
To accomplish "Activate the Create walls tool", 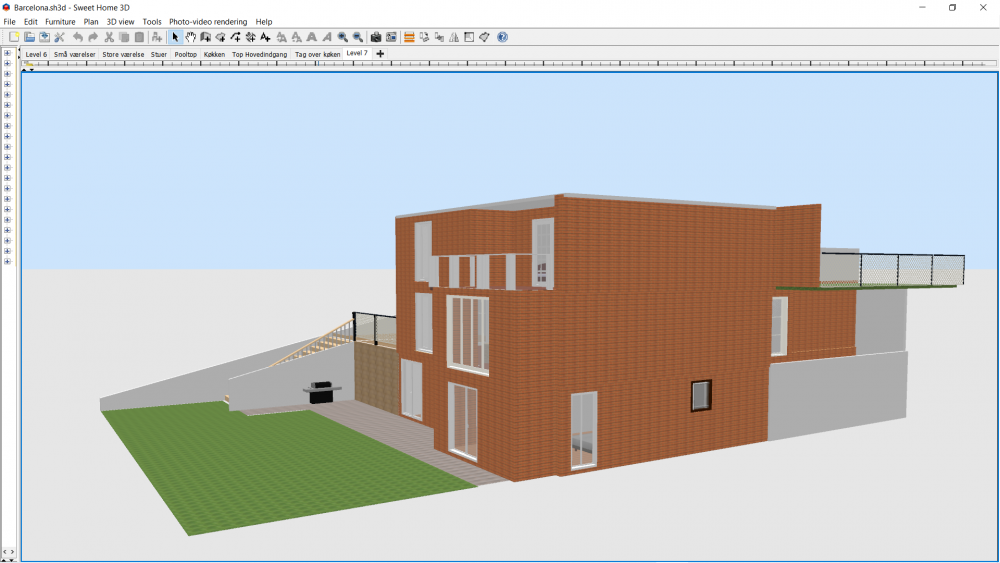I will coord(205,37).
